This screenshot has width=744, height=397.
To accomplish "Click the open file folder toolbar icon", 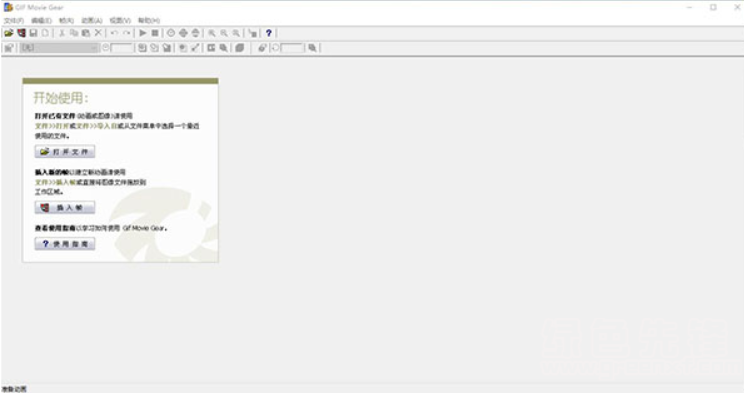I will click(x=9, y=33).
